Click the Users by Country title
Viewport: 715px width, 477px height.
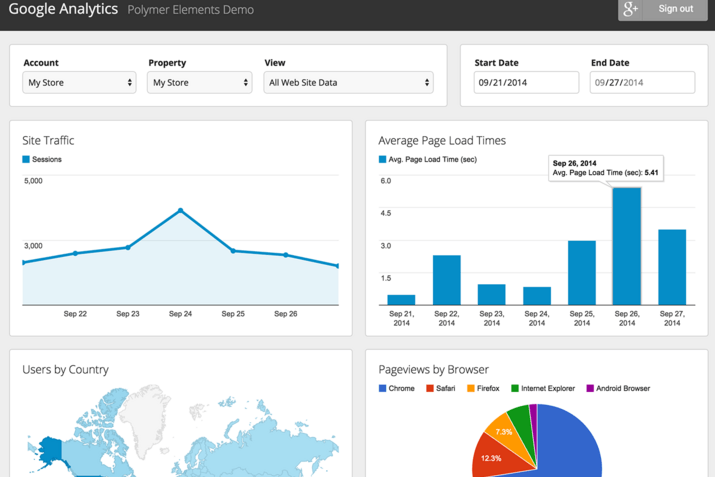(x=65, y=369)
